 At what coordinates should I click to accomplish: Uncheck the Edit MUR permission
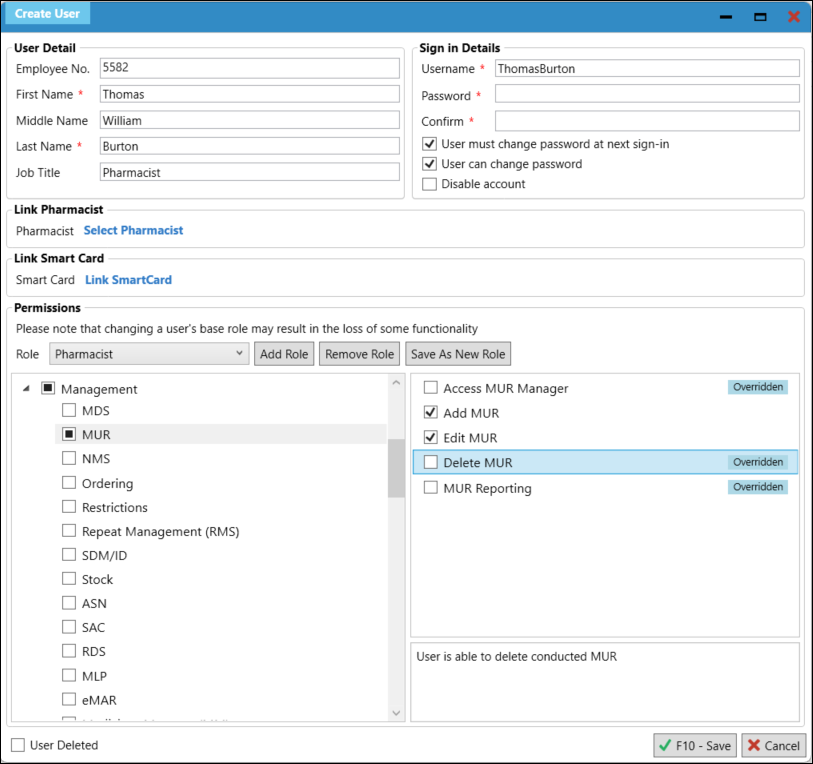(x=431, y=437)
